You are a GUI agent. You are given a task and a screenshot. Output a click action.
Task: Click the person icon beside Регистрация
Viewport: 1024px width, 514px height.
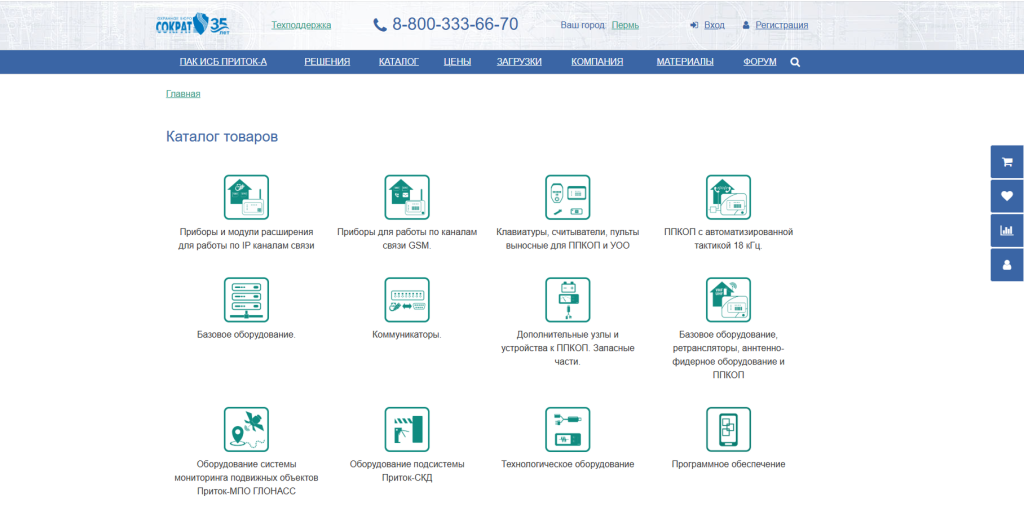point(746,25)
